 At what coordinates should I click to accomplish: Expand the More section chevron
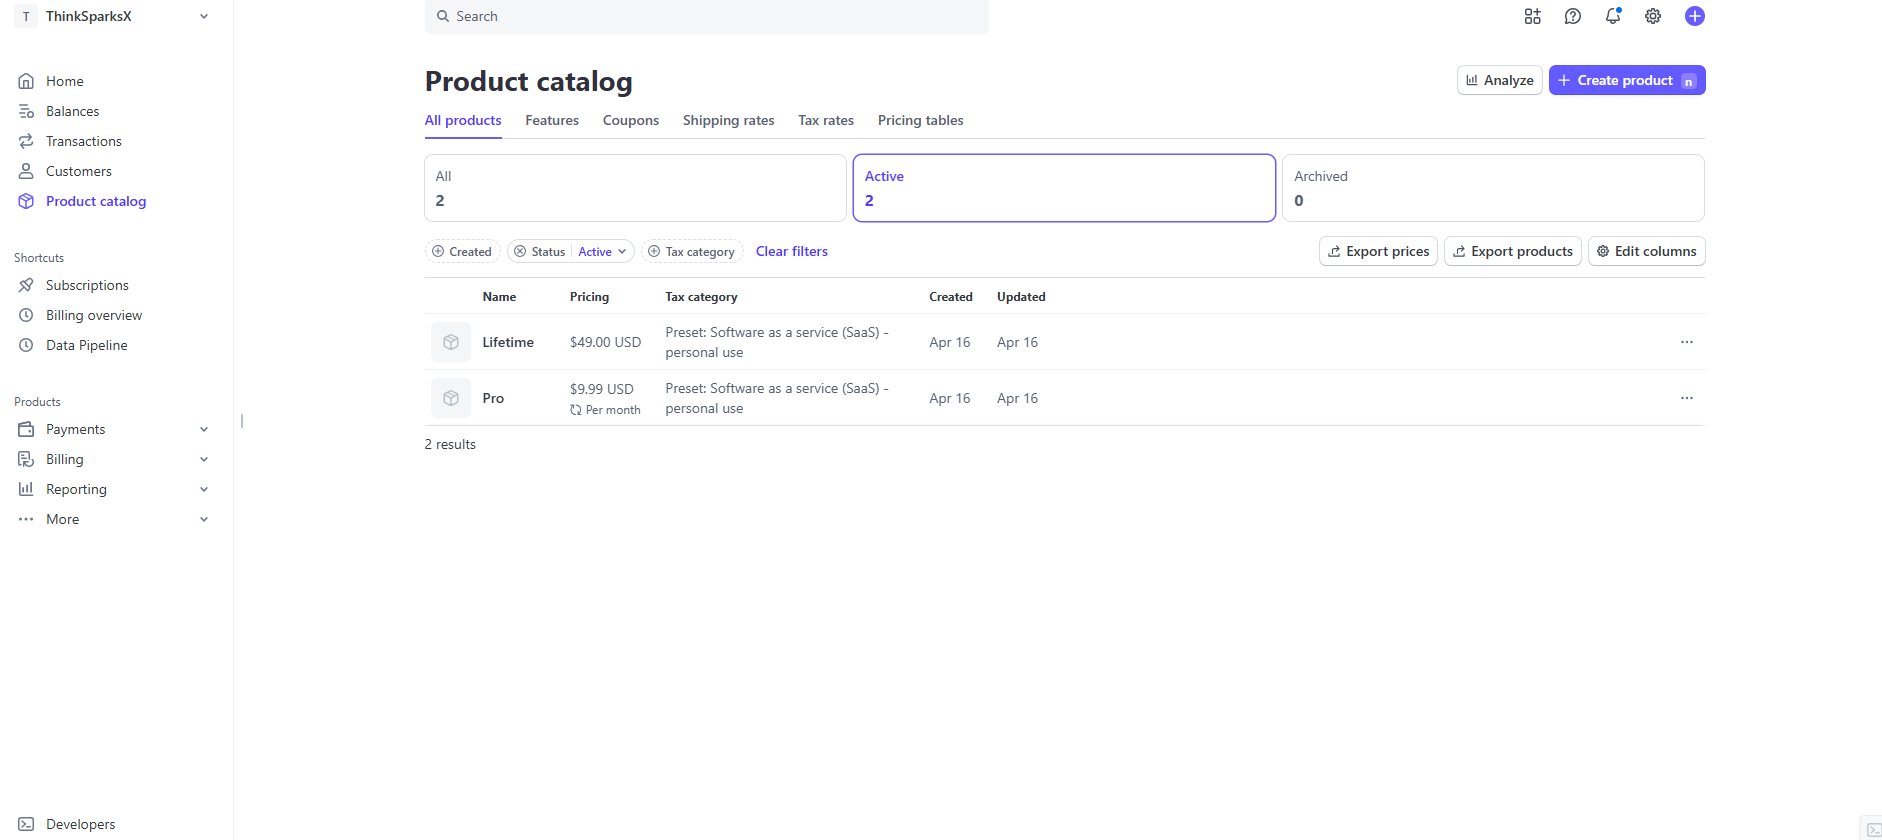click(204, 519)
